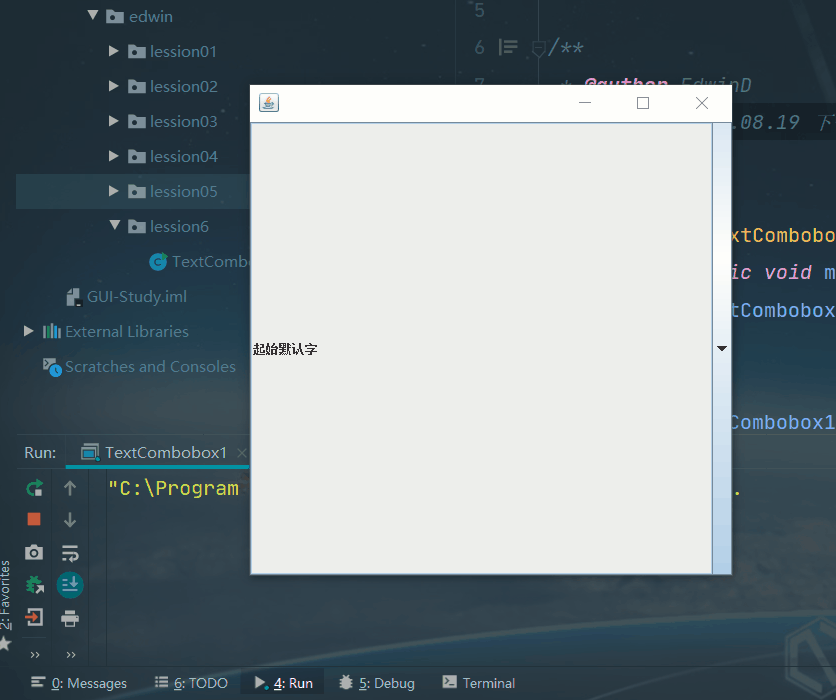Expand External Libraries node
This screenshot has height=700, width=836.
point(28,331)
